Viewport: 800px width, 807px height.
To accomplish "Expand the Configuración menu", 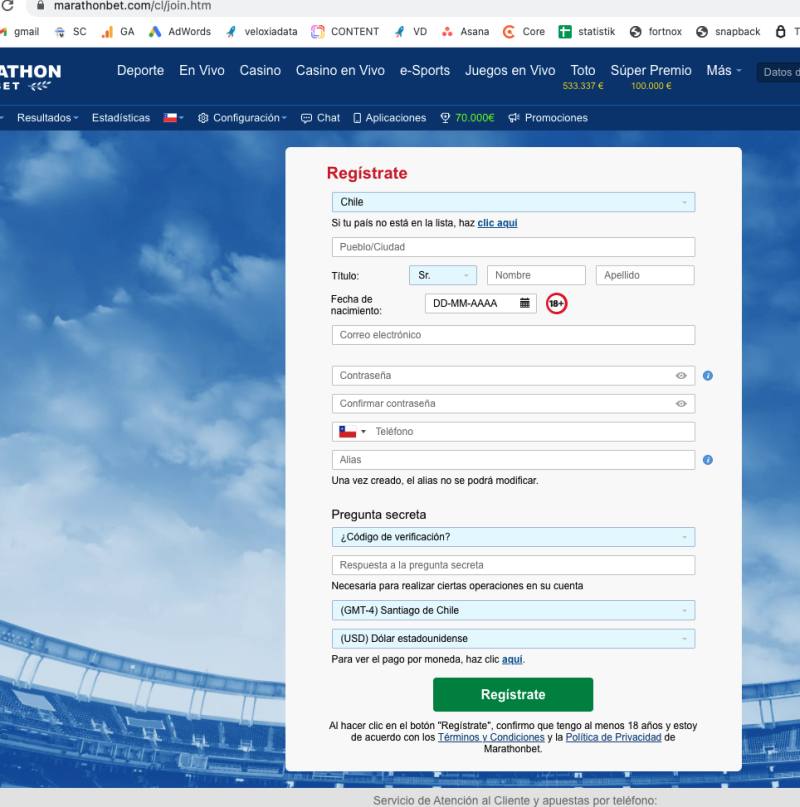I will (x=242, y=118).
